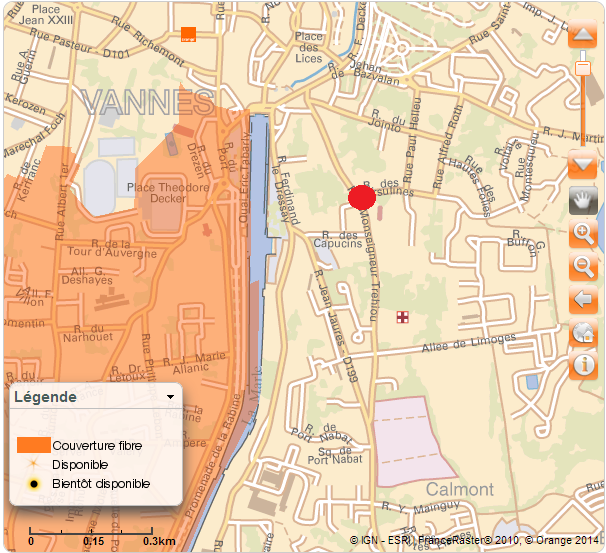The height and width of the screenshot is (553, 606).
Task: Click the zoom slider up arrow button
Action: 582,38
